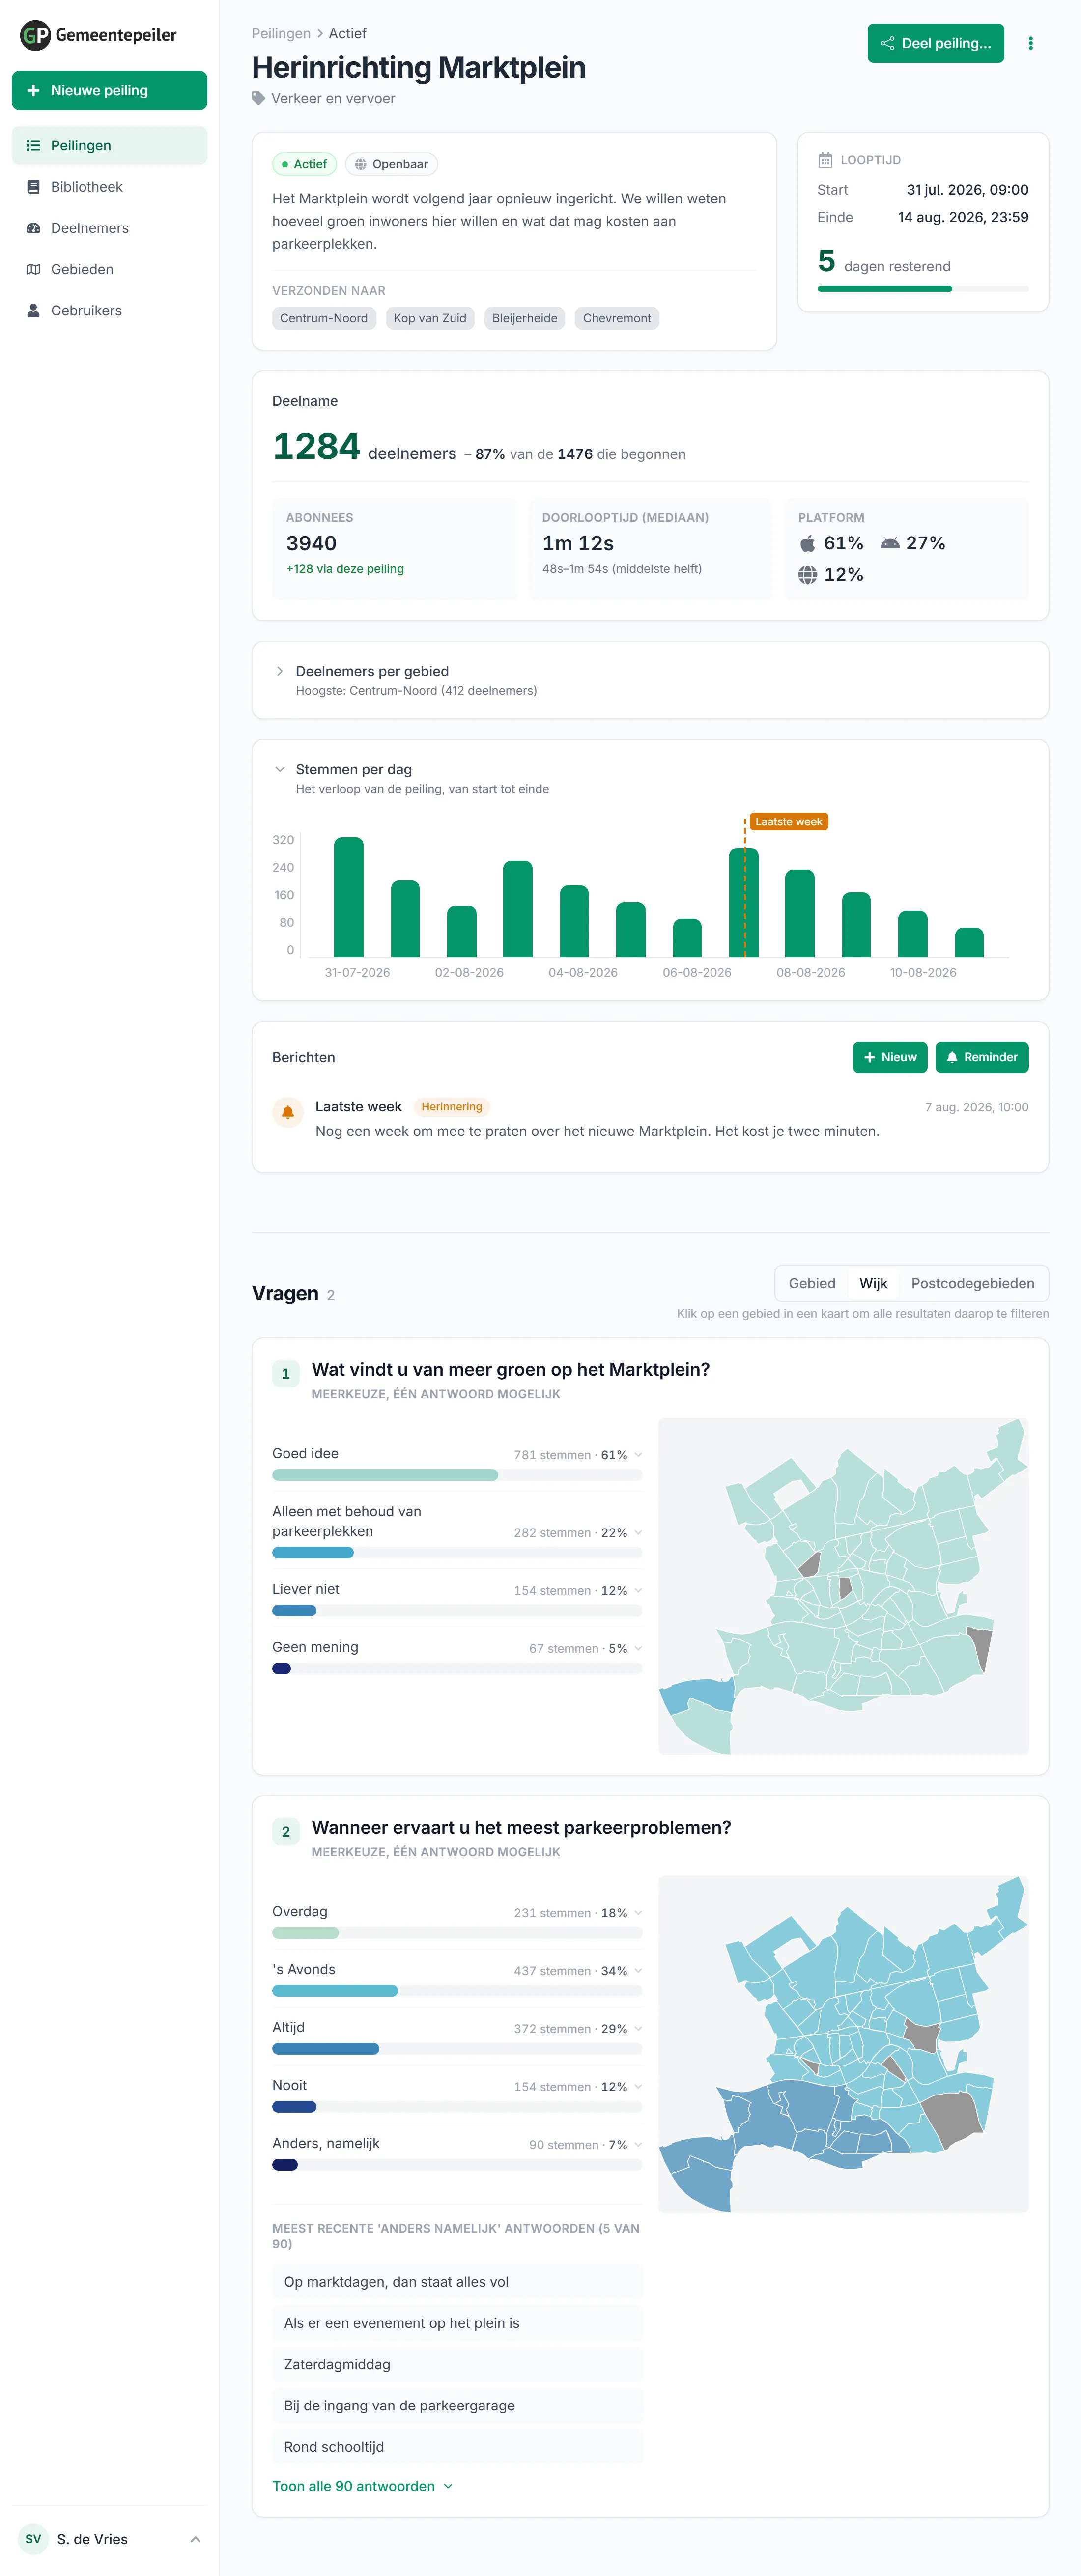Collapse Stemmen per dag section
This screenshot has height=2576, width=1081.
click(x=280, y=769)
